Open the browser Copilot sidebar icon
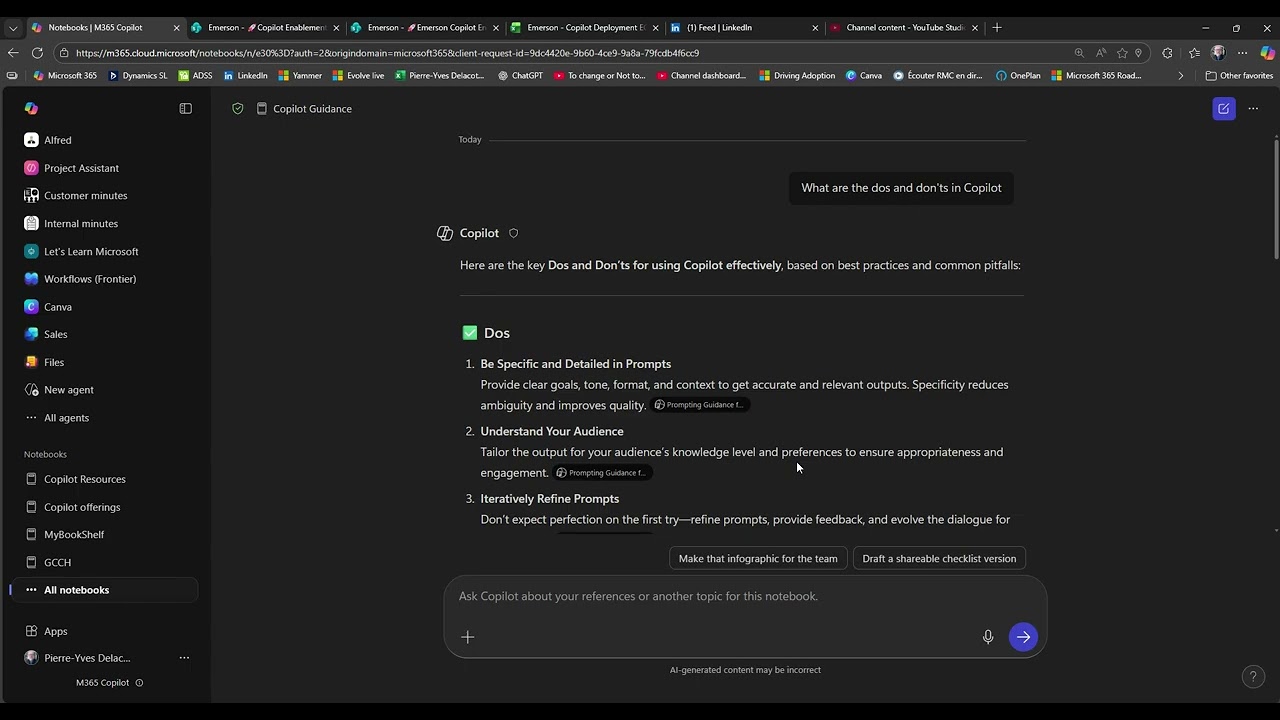1280x720 pixels. point(1267,53)
